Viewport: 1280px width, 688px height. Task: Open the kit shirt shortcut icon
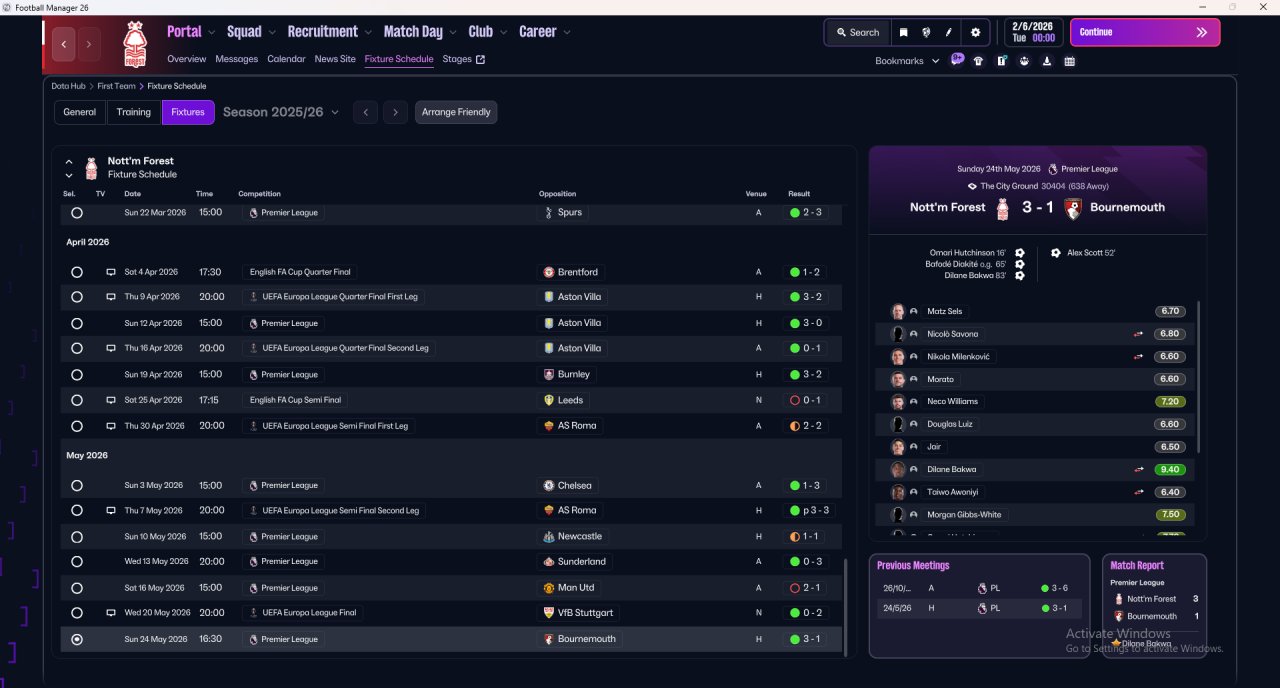(978, 61)
